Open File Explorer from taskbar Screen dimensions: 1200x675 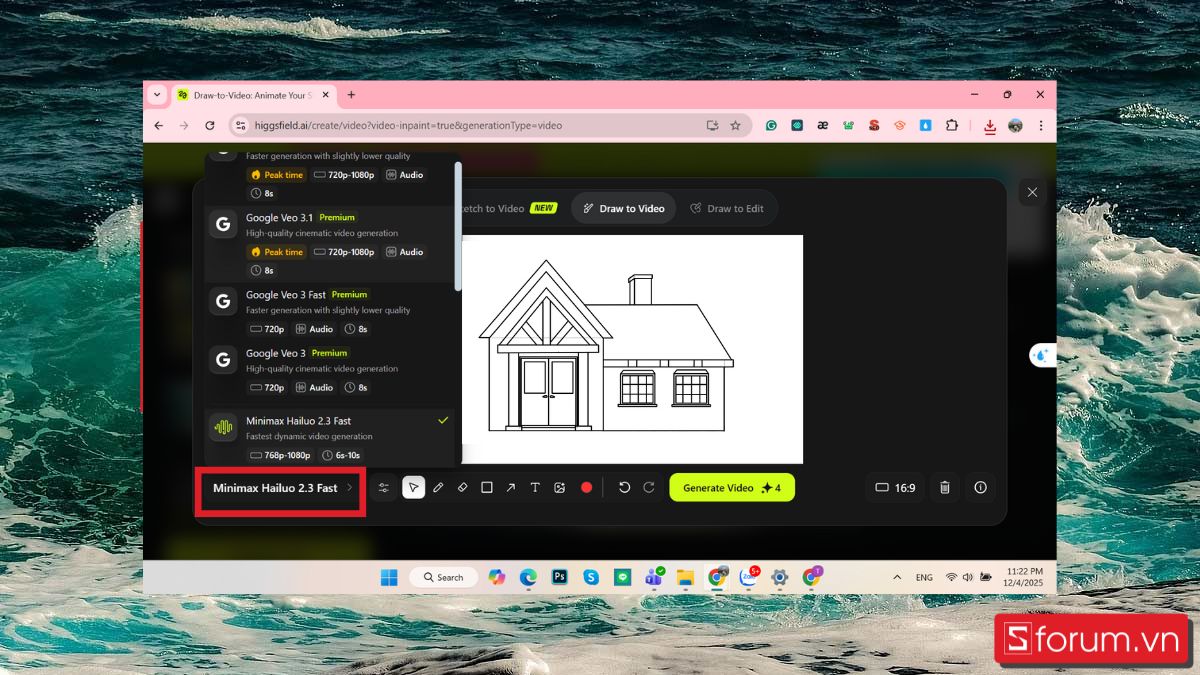(x=685, y=577)
